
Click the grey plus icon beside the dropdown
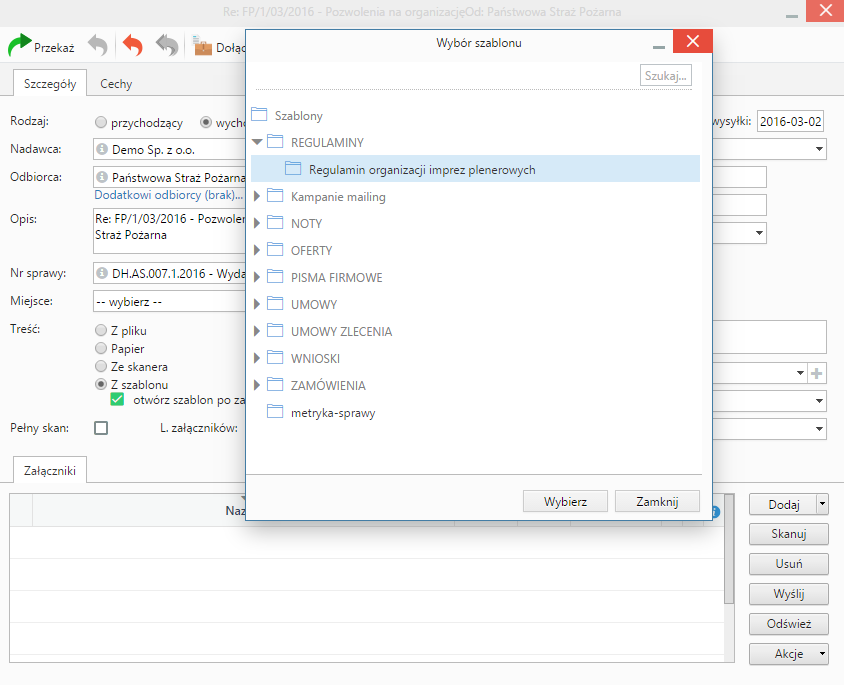(x=817, y=373)
